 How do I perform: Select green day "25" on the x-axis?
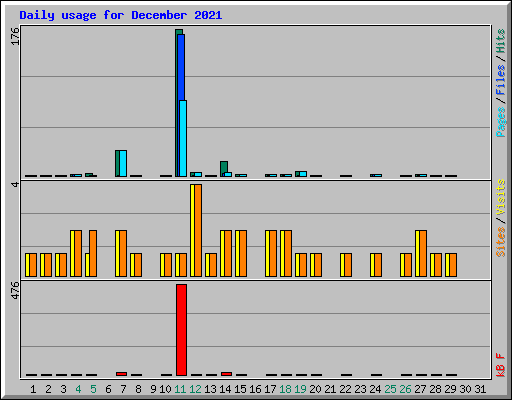pos(390,389)
